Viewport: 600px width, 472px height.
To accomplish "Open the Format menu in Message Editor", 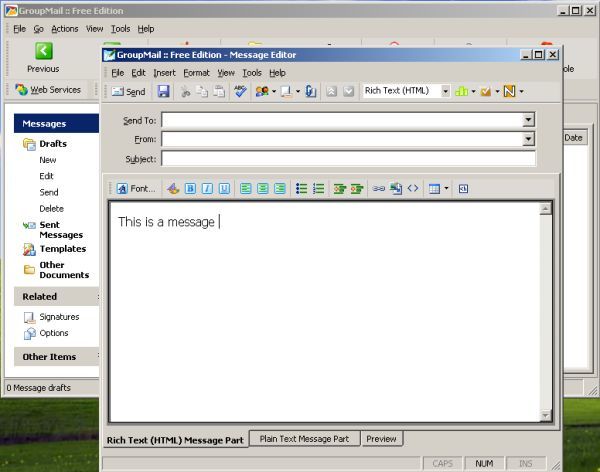I will 196,73.
